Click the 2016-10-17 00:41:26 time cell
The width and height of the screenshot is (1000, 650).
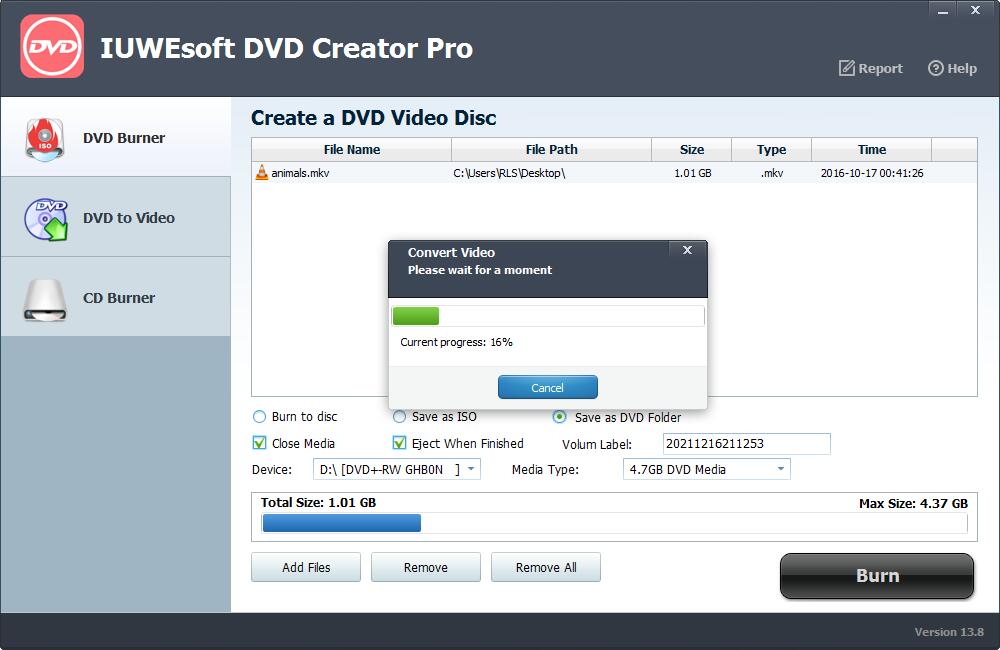point(872,173)
